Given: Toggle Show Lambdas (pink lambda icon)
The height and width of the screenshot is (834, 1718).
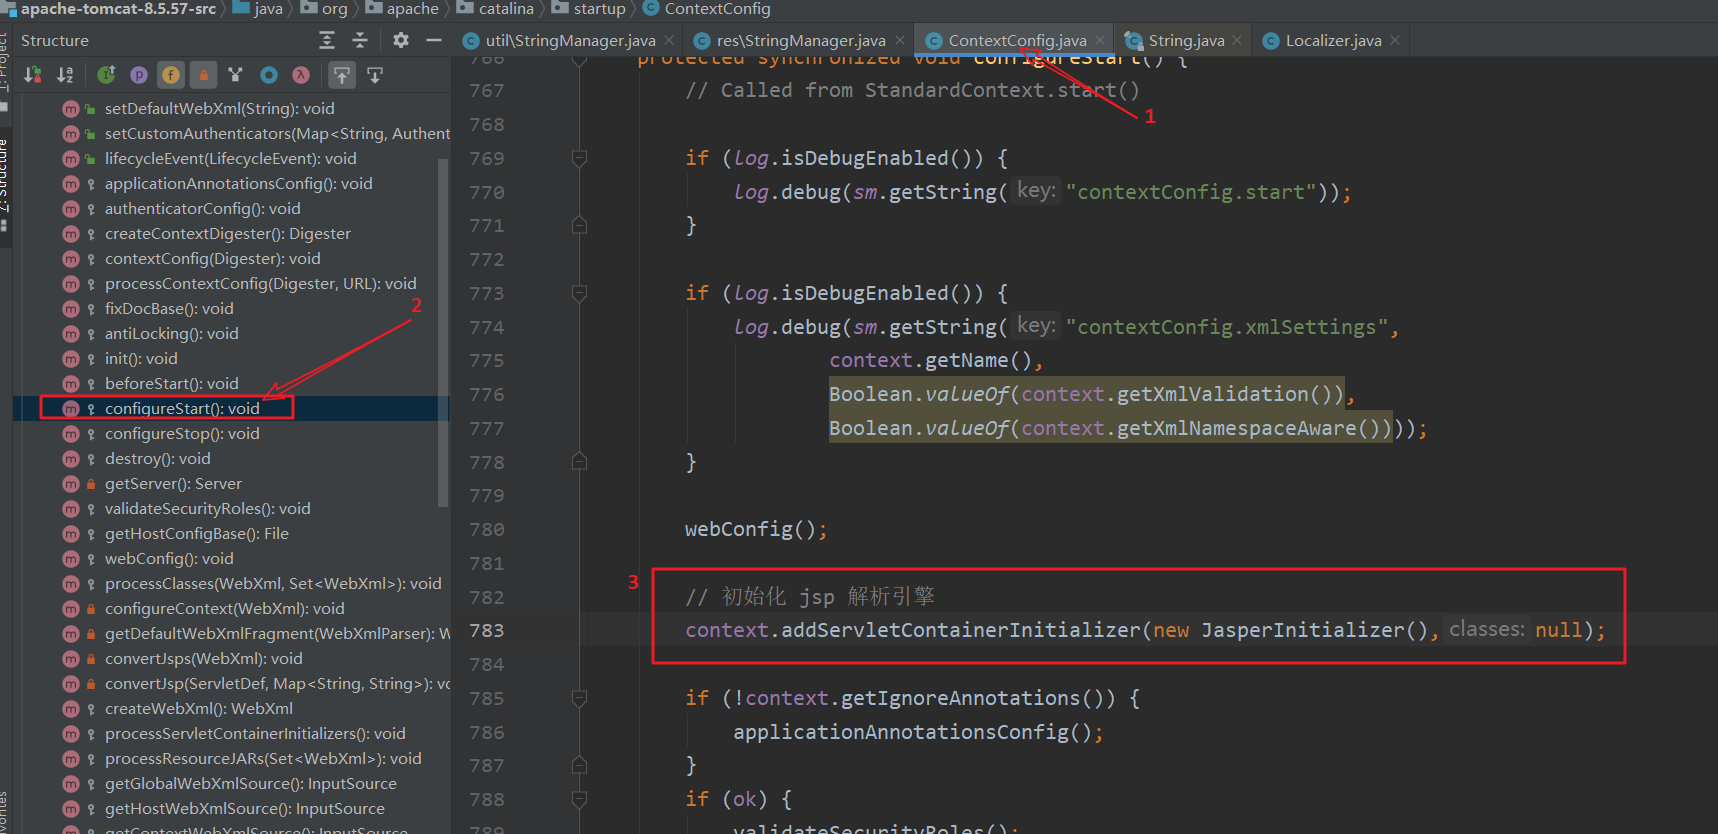Looking at the screenshot, I should [300, 75].
